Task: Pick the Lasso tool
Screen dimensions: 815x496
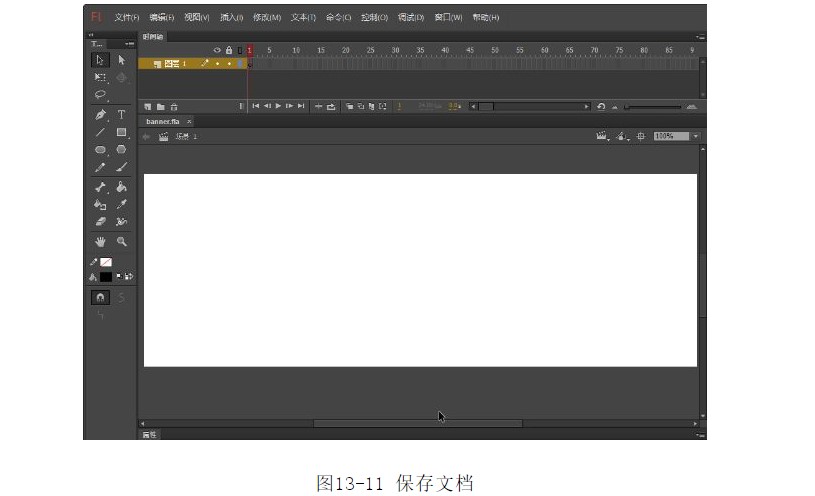Action: point(100,95)
